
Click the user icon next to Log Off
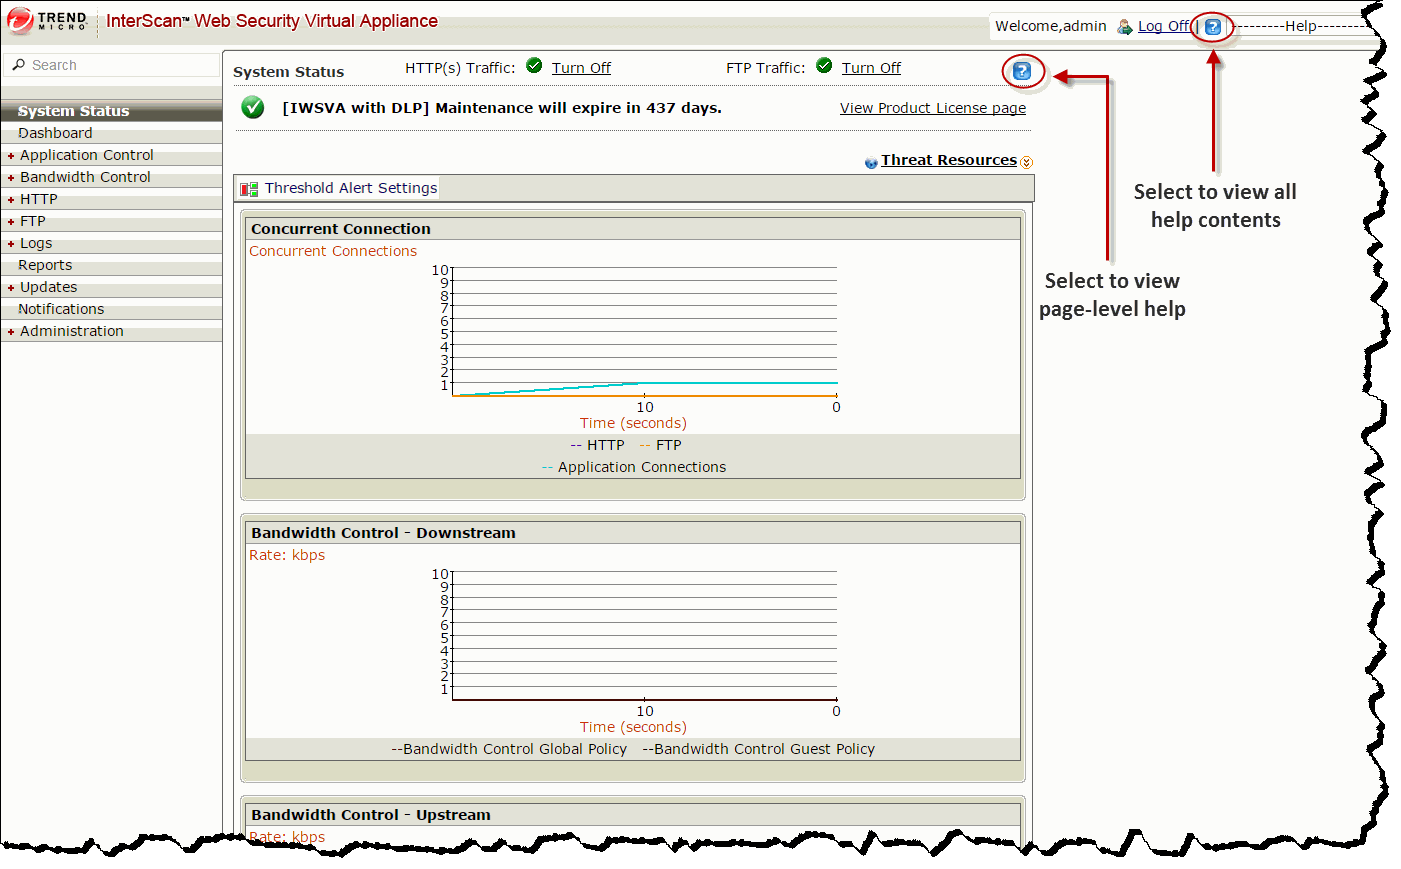1124,26
